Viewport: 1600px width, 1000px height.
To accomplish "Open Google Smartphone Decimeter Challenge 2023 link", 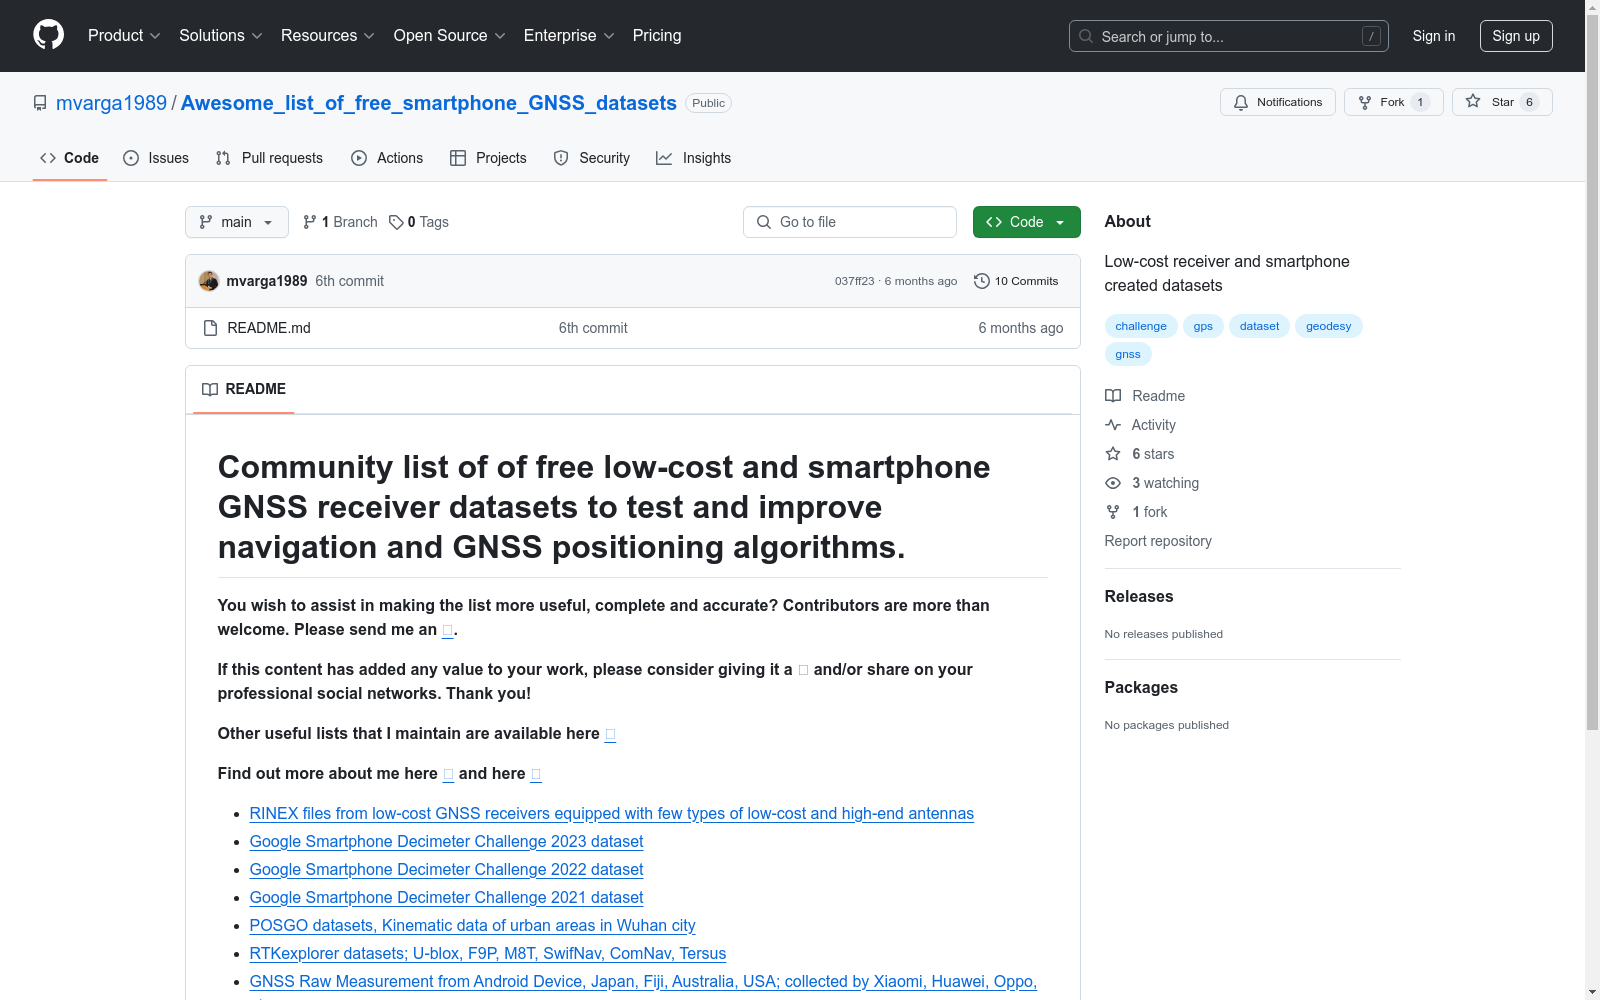I will pos(446,842).
